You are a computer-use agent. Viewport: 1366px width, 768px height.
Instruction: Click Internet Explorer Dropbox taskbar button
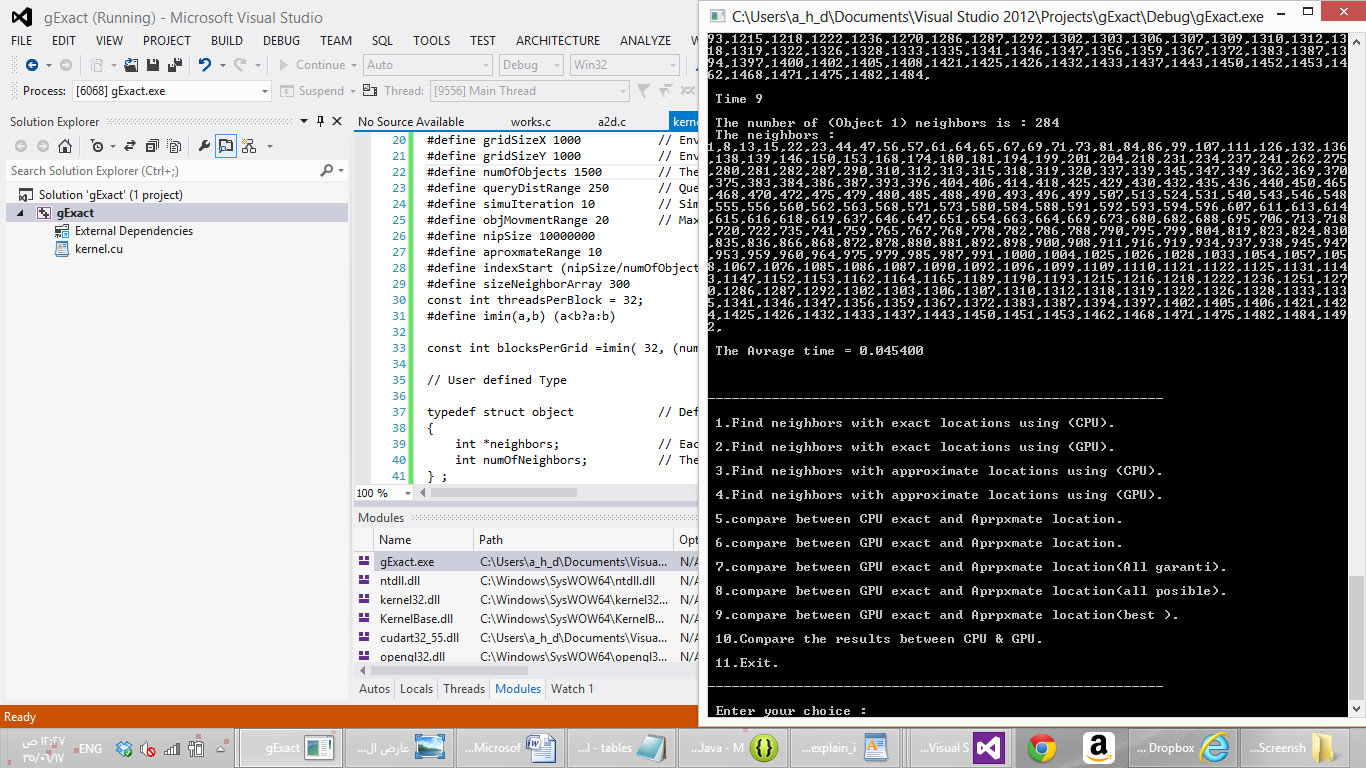click(x=1182, y=747)
